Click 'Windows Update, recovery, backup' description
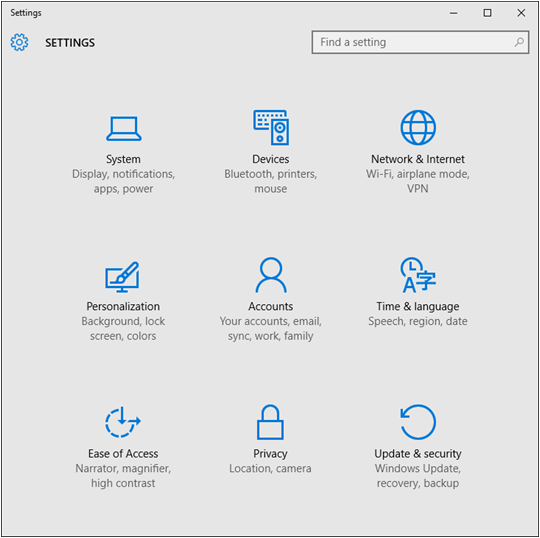Image resolution: width=540 pixels, height=538 pixels. (x=418, y=476)
